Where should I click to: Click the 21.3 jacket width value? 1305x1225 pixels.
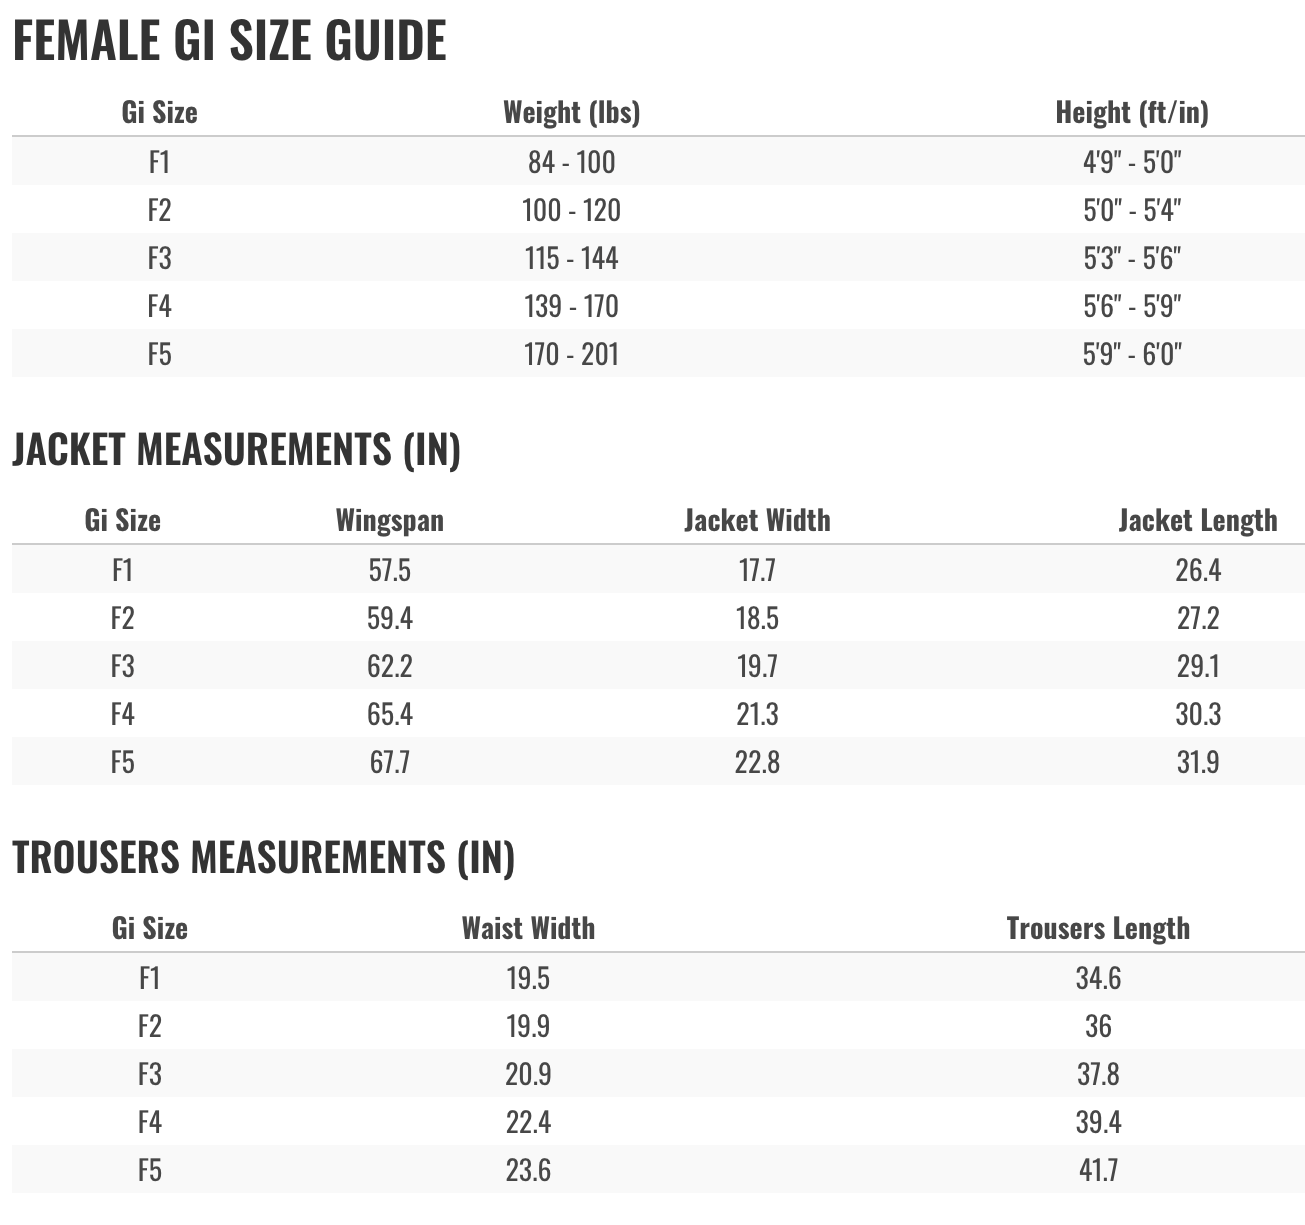[x=757, y=714]
